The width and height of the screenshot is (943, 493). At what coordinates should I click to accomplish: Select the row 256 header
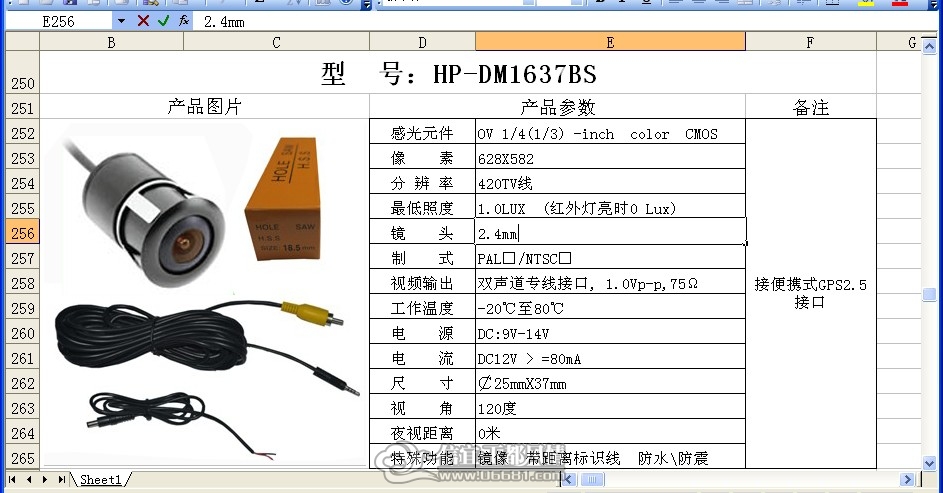pyautogui.click(x=22, y=233)
